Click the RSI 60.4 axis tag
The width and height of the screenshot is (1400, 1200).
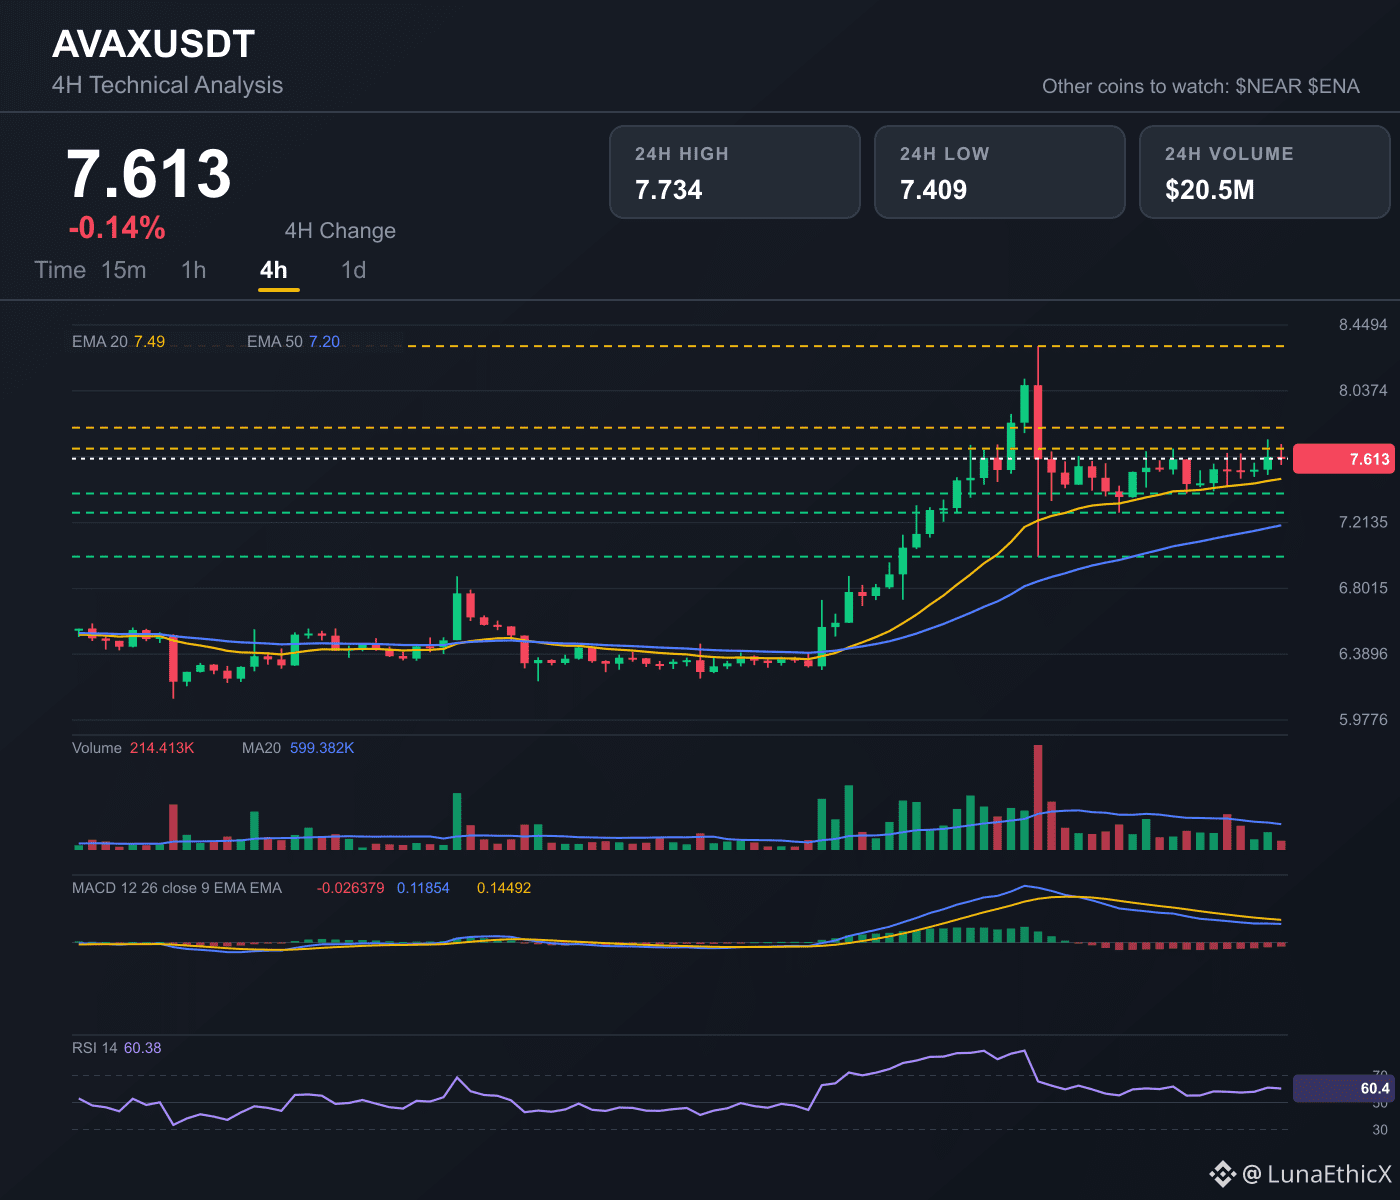coord(1343,1088)
